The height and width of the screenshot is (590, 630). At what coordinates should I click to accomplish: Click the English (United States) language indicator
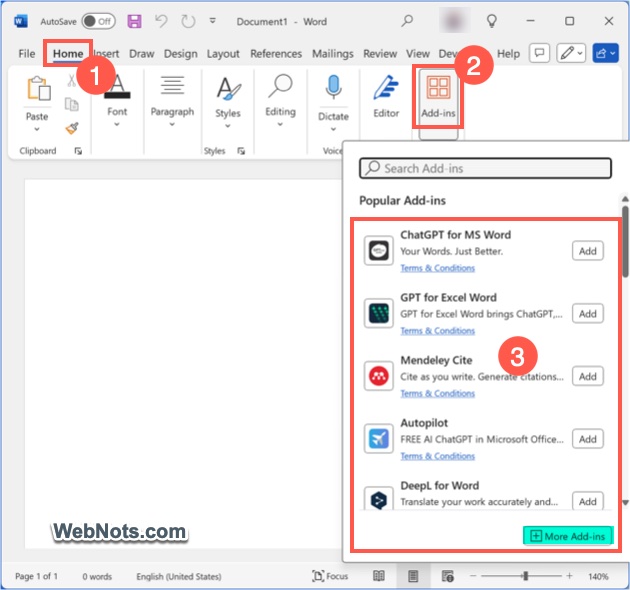[x=178, y=576]
